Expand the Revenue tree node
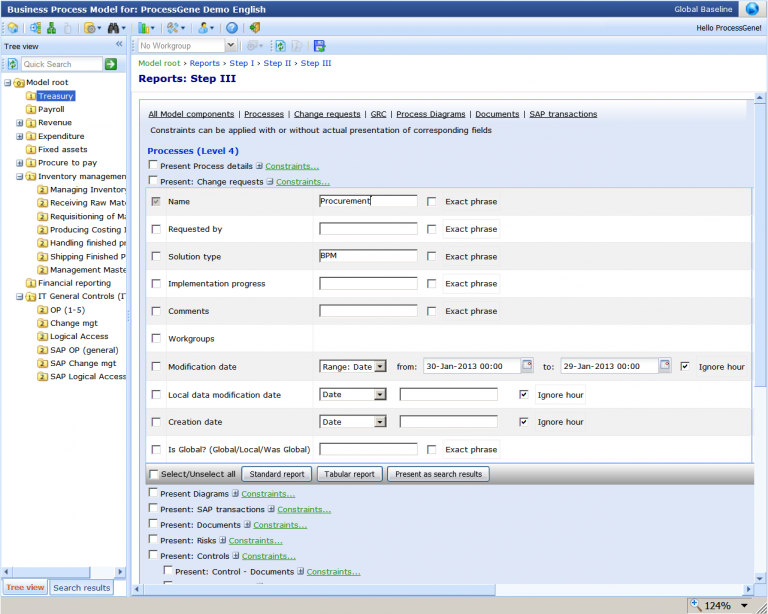The image size is (768, 614). click(19, 123)
